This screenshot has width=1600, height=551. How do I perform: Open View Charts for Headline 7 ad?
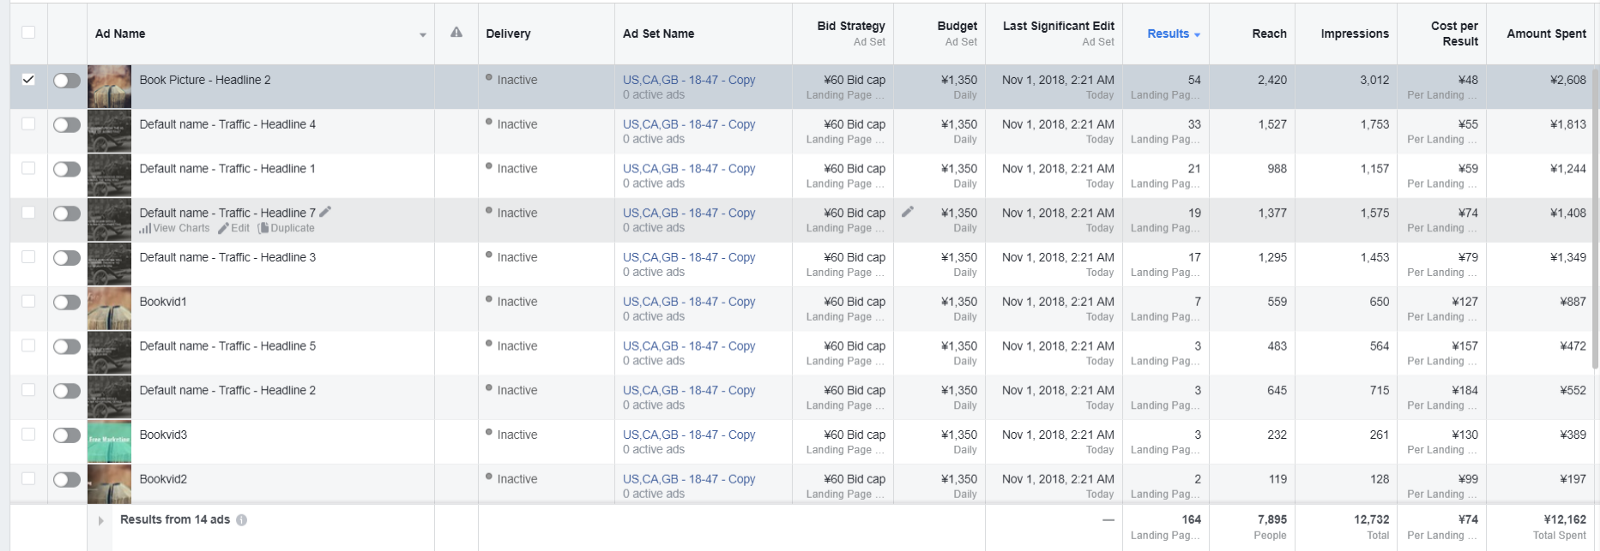click(175, 228)
